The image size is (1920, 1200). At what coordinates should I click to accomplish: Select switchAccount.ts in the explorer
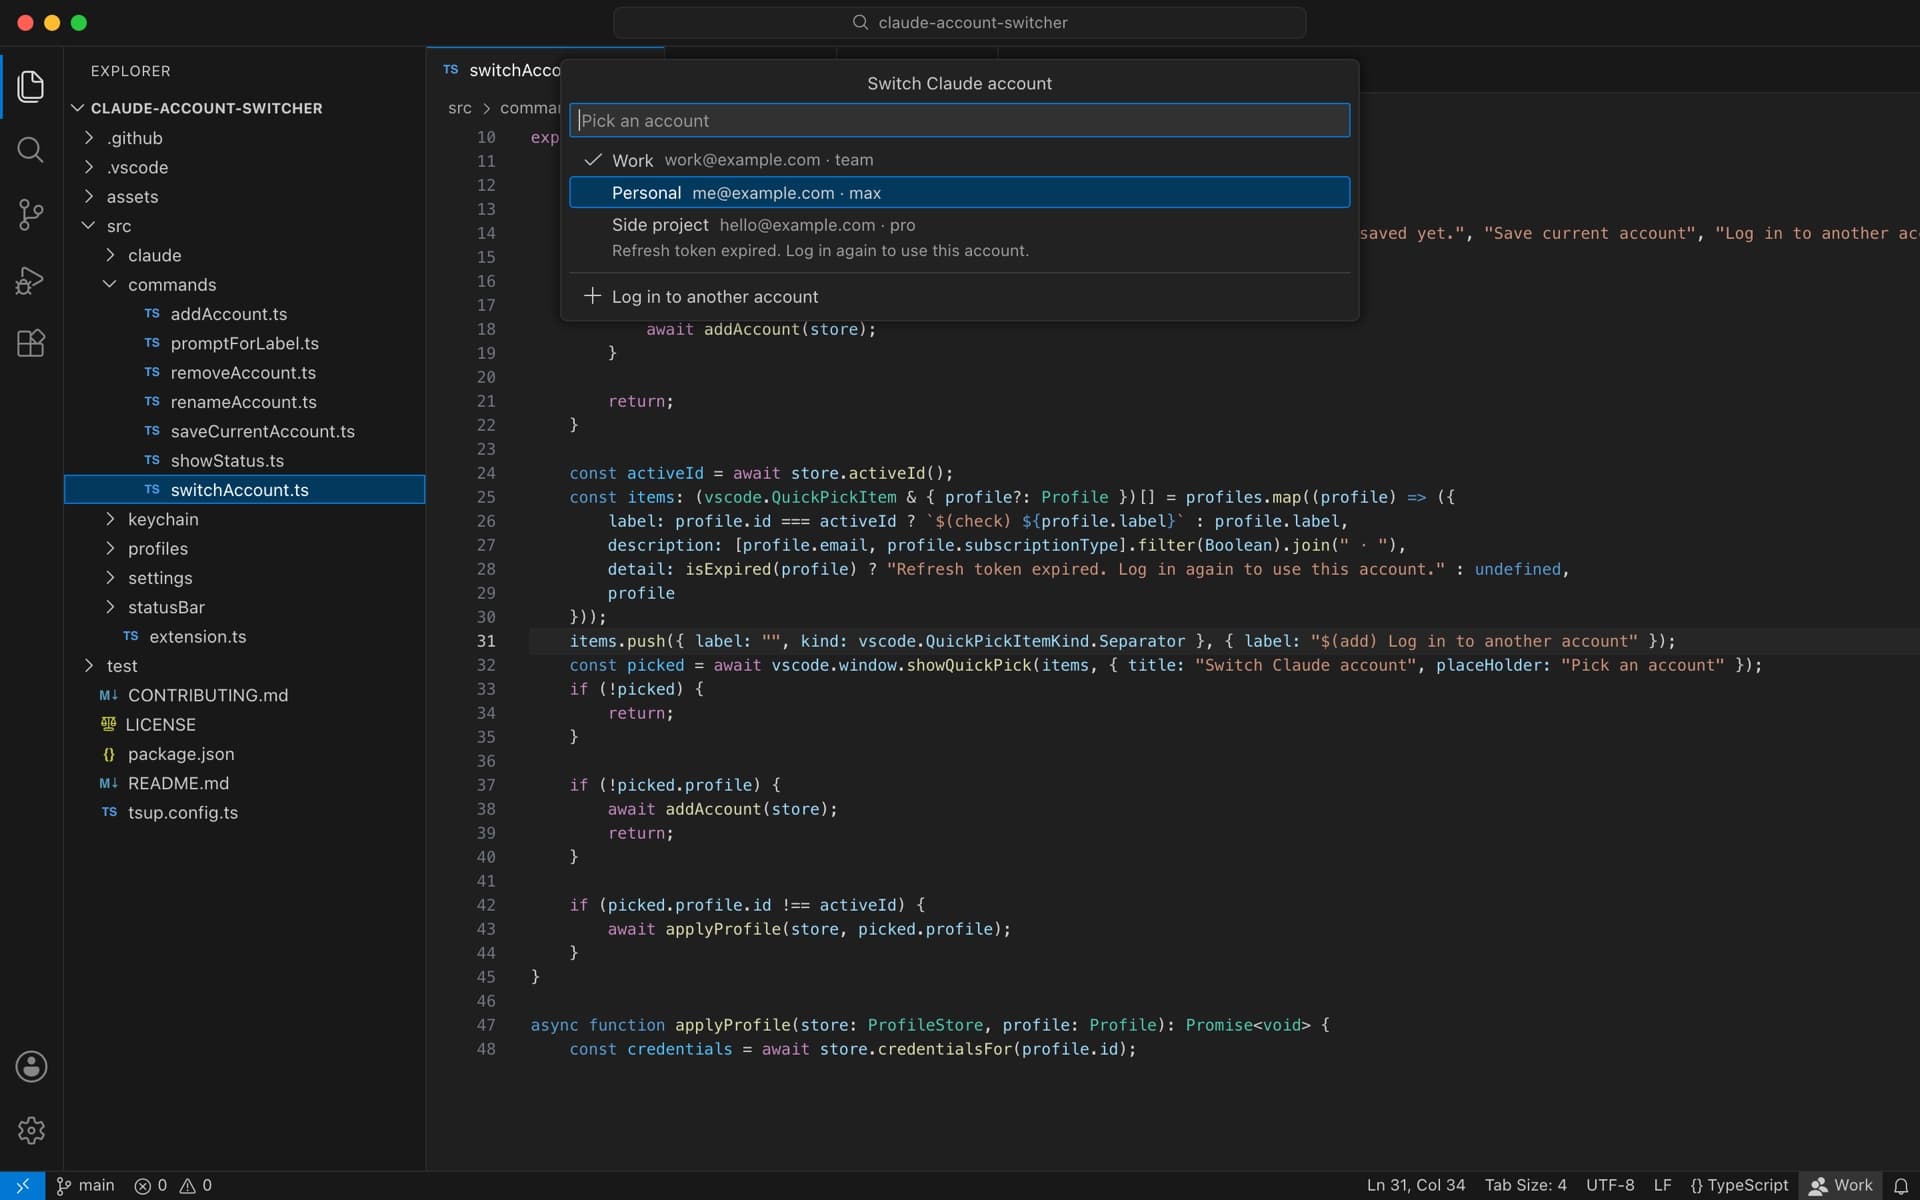pos(244,490)
